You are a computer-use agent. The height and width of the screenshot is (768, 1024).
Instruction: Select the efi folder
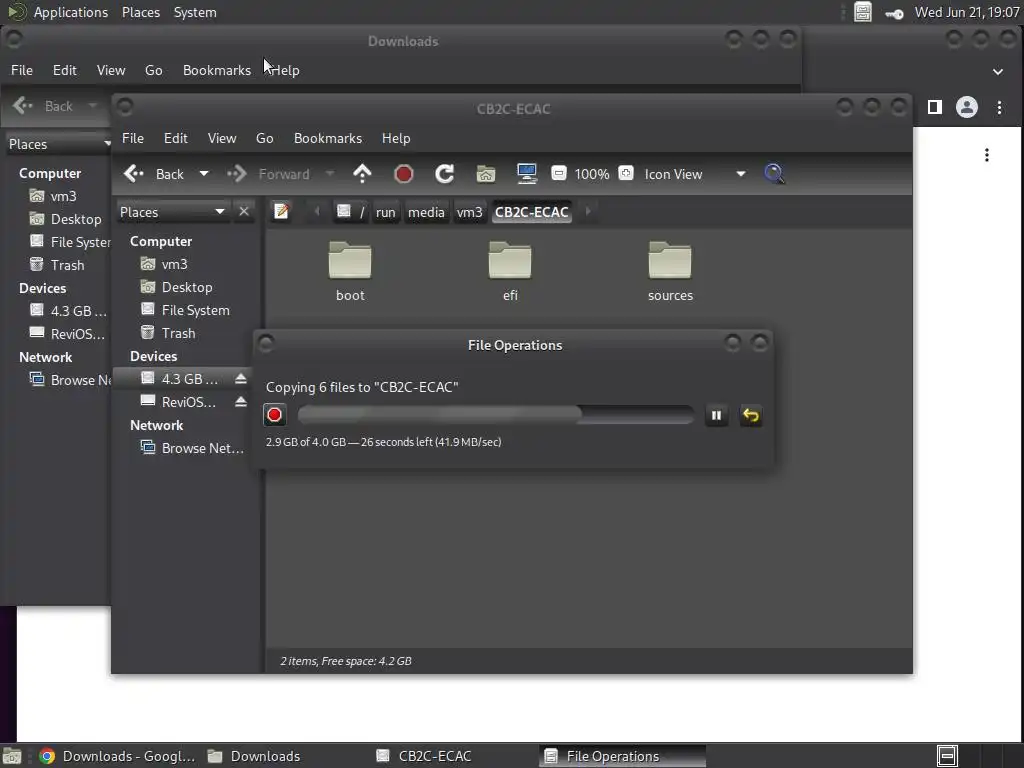510,272
